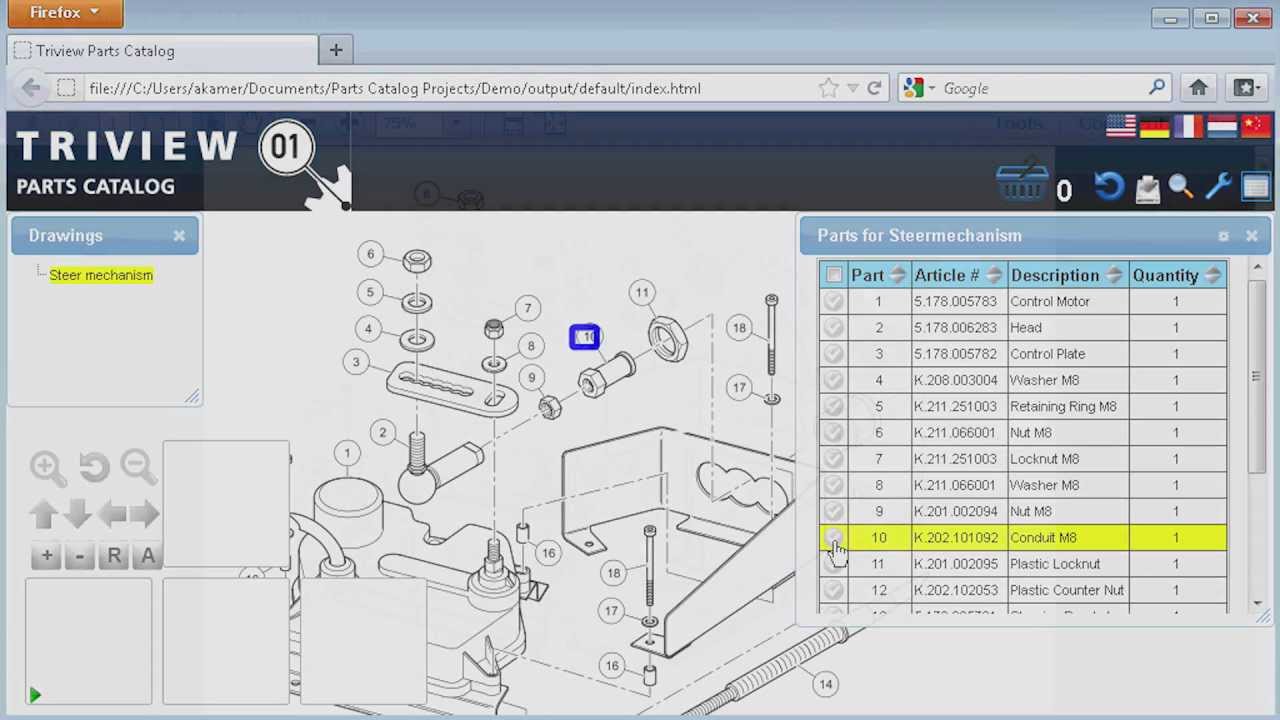Screen dimensions: 1280x720
Task: Click the highlighted part 10 callout in drawing
Action: pos(585,337)
